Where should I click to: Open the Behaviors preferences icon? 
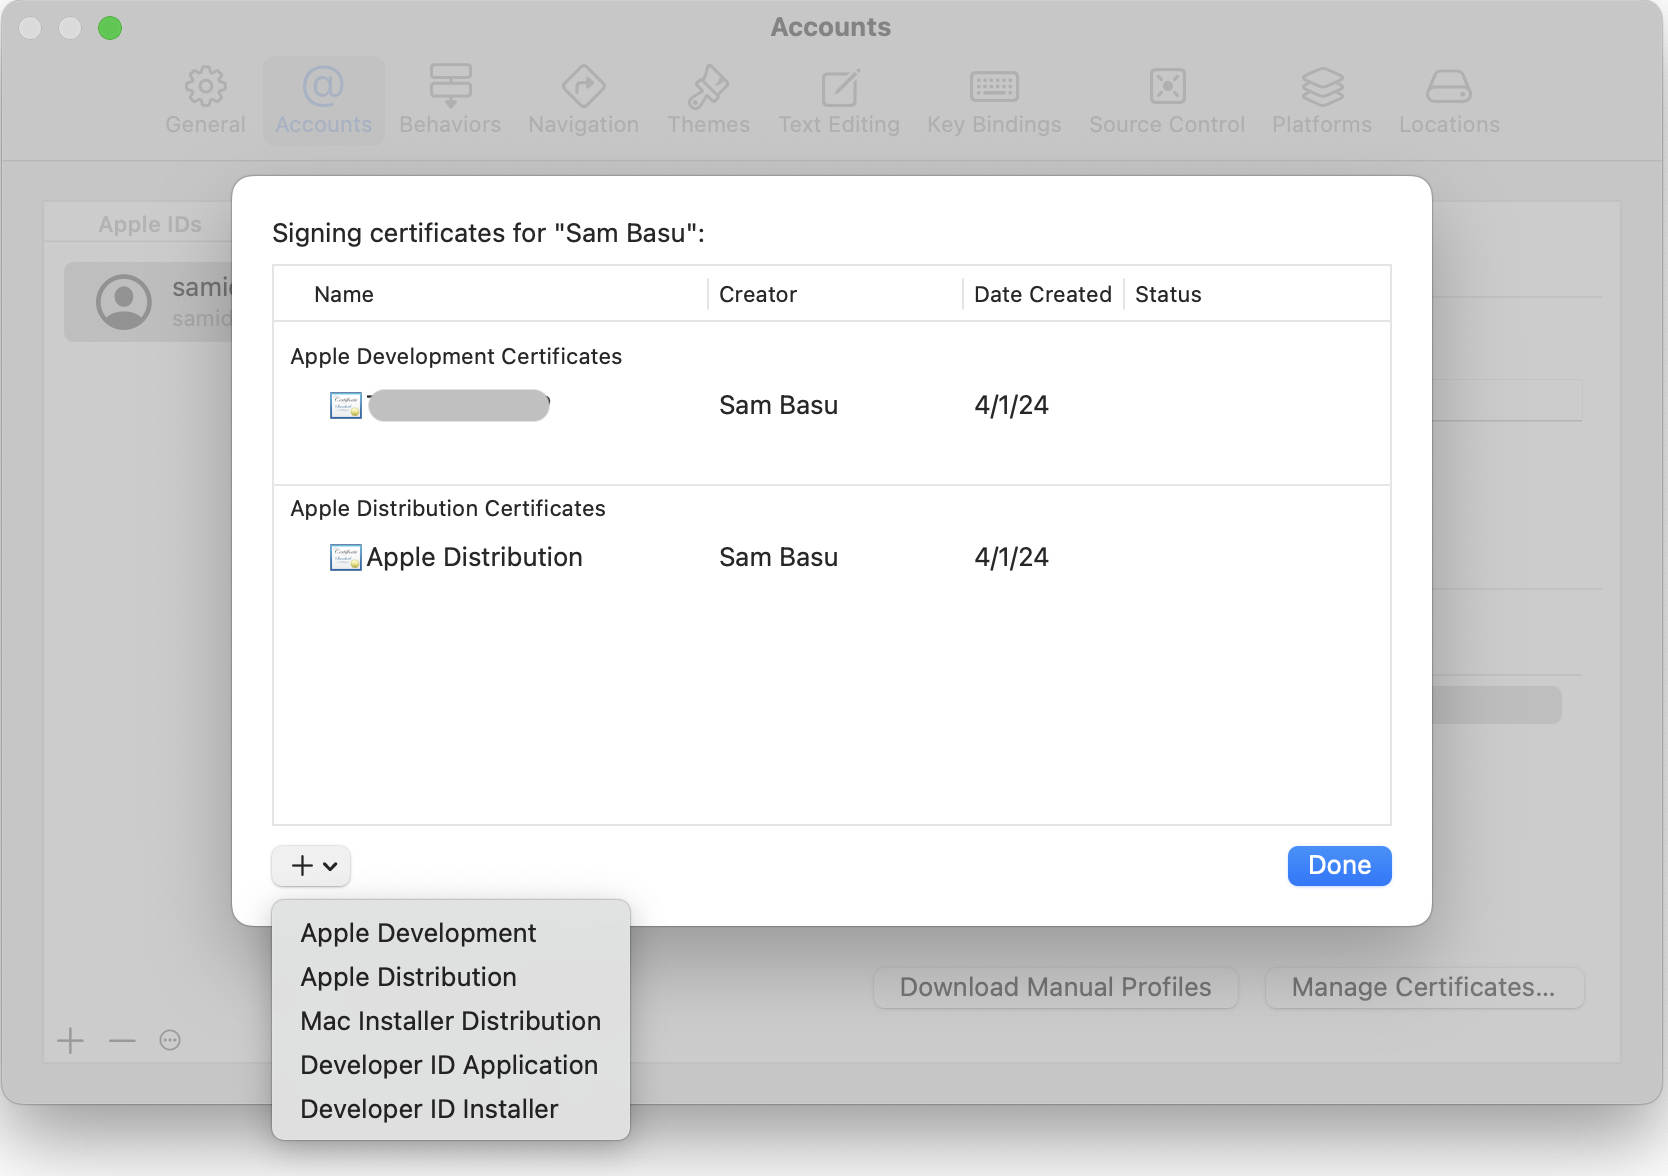(450, 87)
